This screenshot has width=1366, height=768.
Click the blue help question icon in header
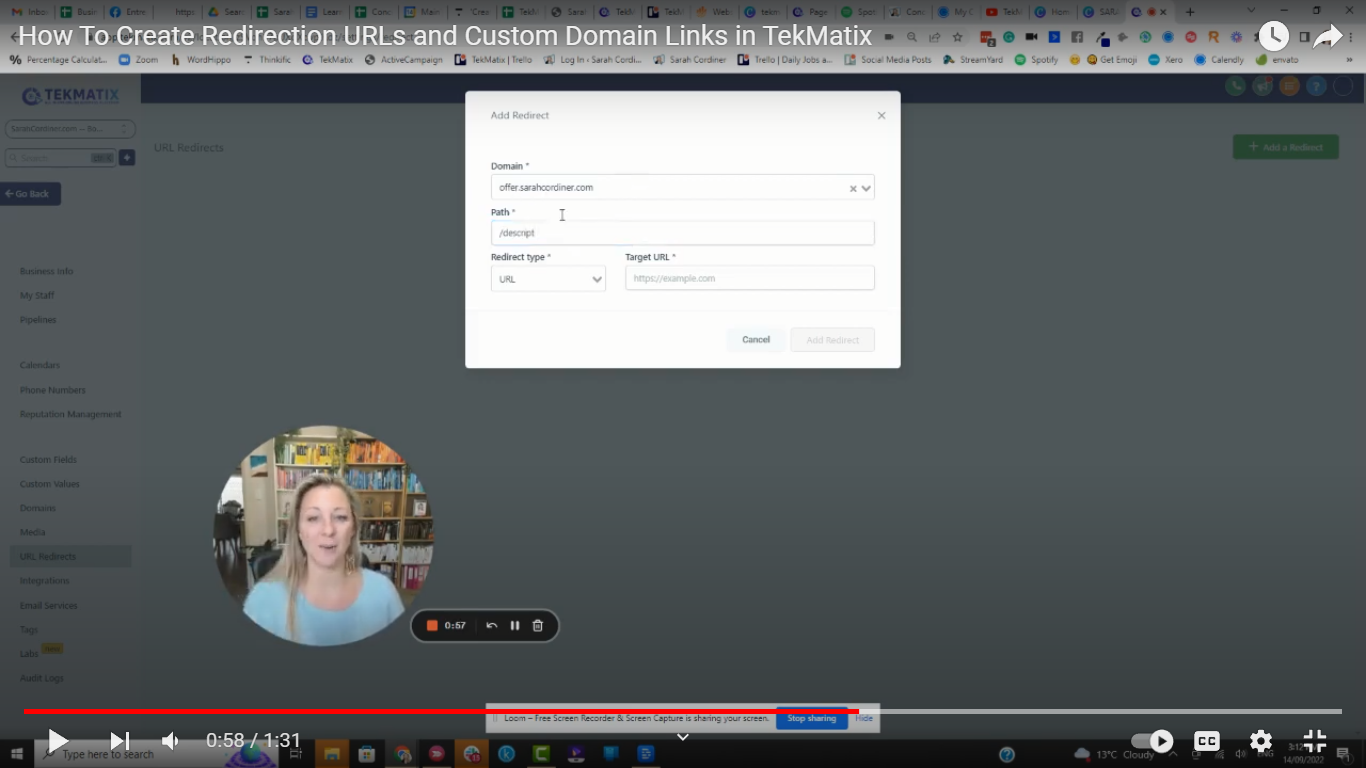coord(1316,86)
